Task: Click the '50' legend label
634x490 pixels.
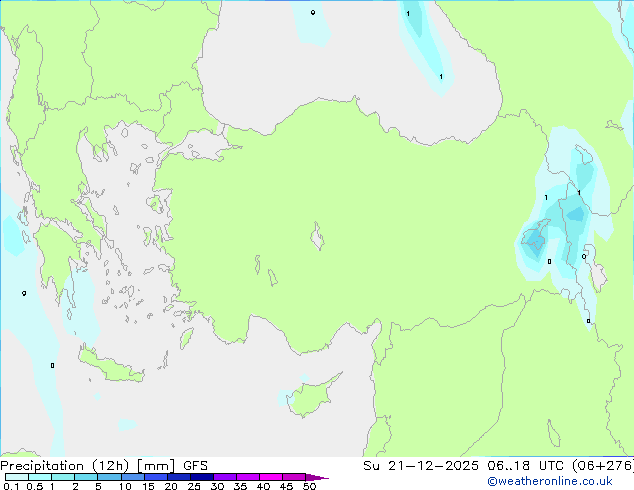Action: coord(309,486)
